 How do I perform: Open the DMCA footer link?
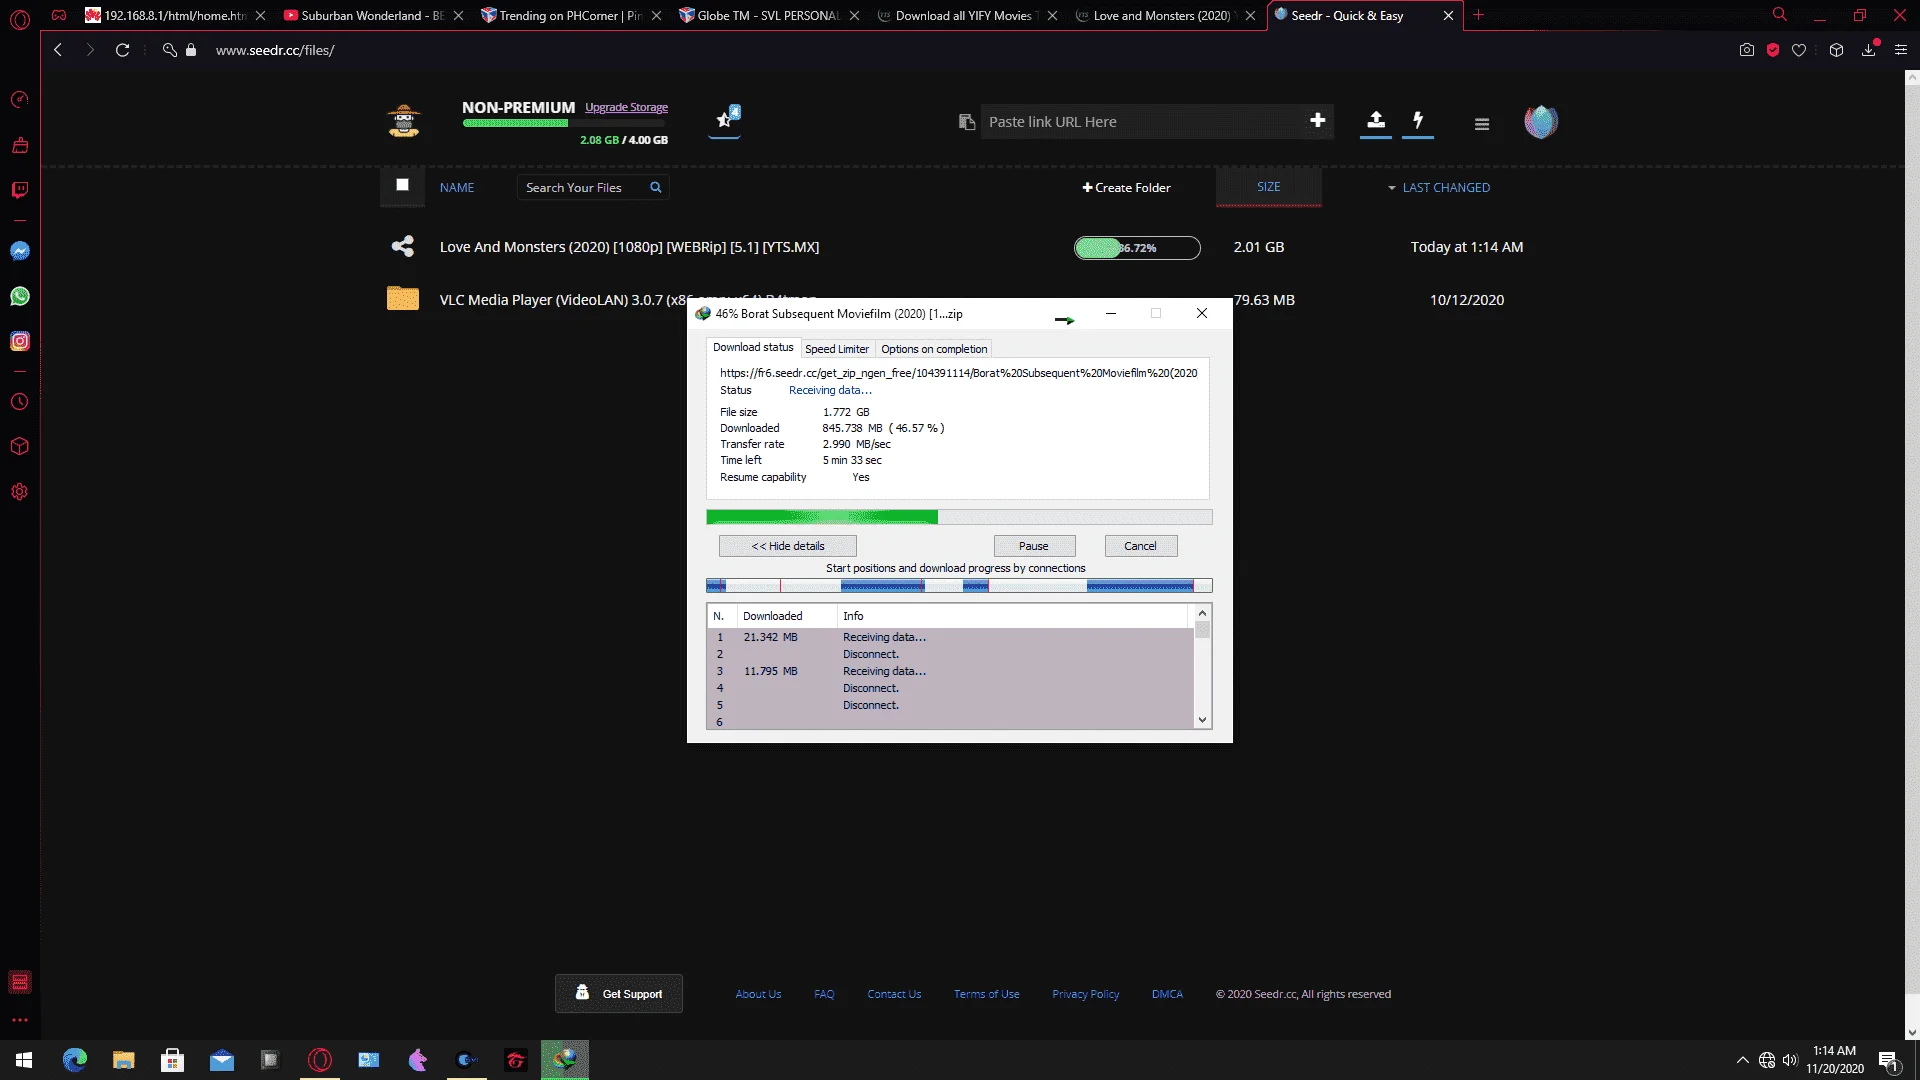click(1167, 994)
